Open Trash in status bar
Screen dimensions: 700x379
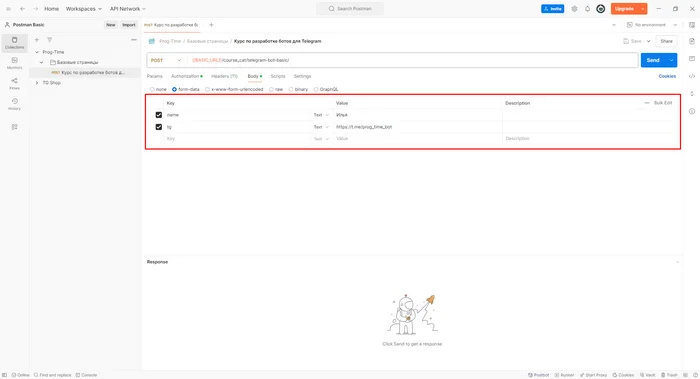click(669, 375)
